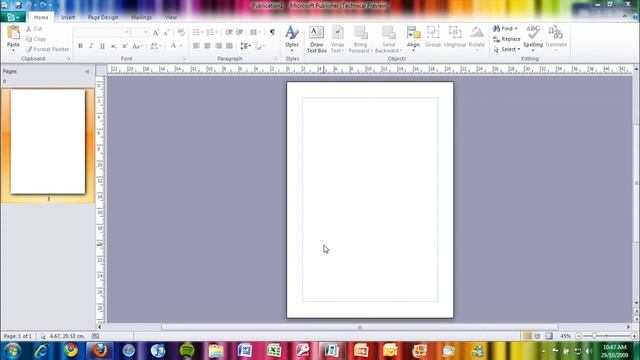The width and height of the screenshot is (640, 360).
Task: Adjust the zoom slider handle
Action: (x=594, y=336)
